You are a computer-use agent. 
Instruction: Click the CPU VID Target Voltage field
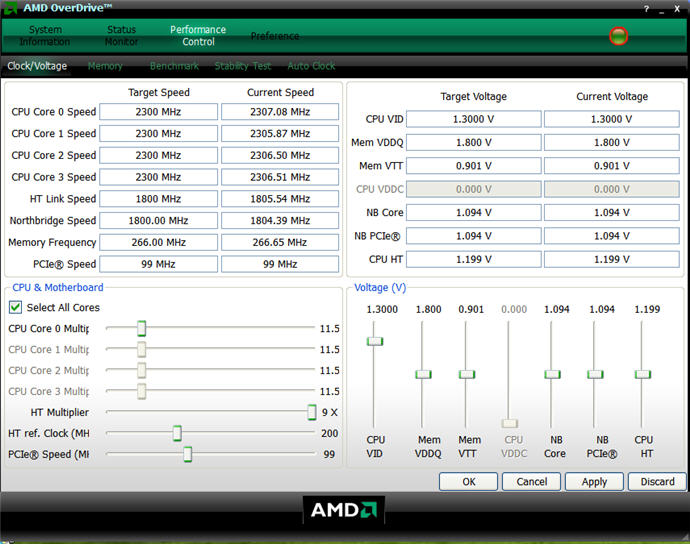473,119
